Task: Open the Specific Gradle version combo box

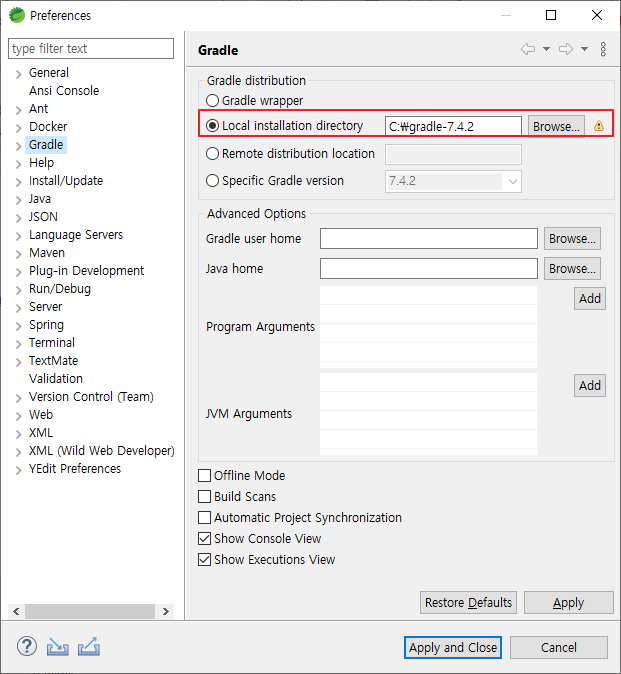Action: pyautogui.click(x=453, y=181)
